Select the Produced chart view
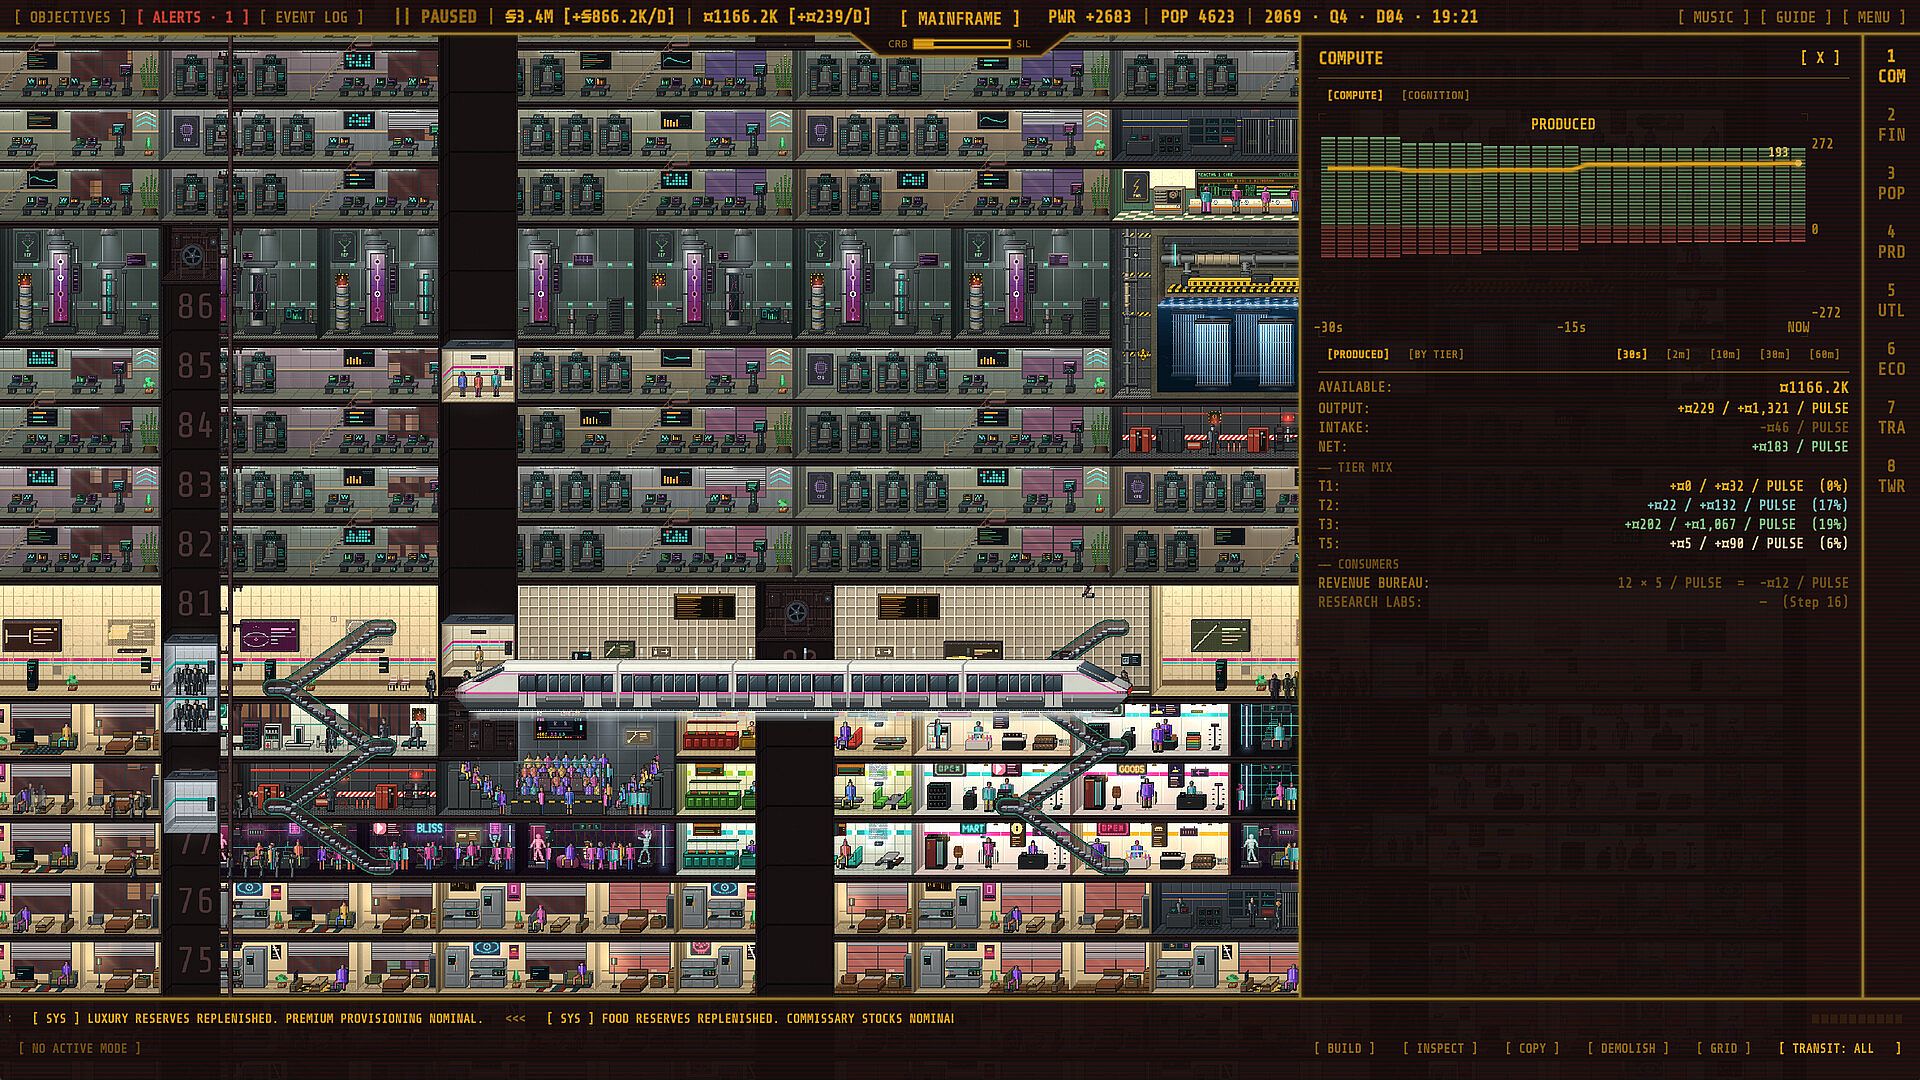The image size is (1920, 1080). click(1358, 354)
